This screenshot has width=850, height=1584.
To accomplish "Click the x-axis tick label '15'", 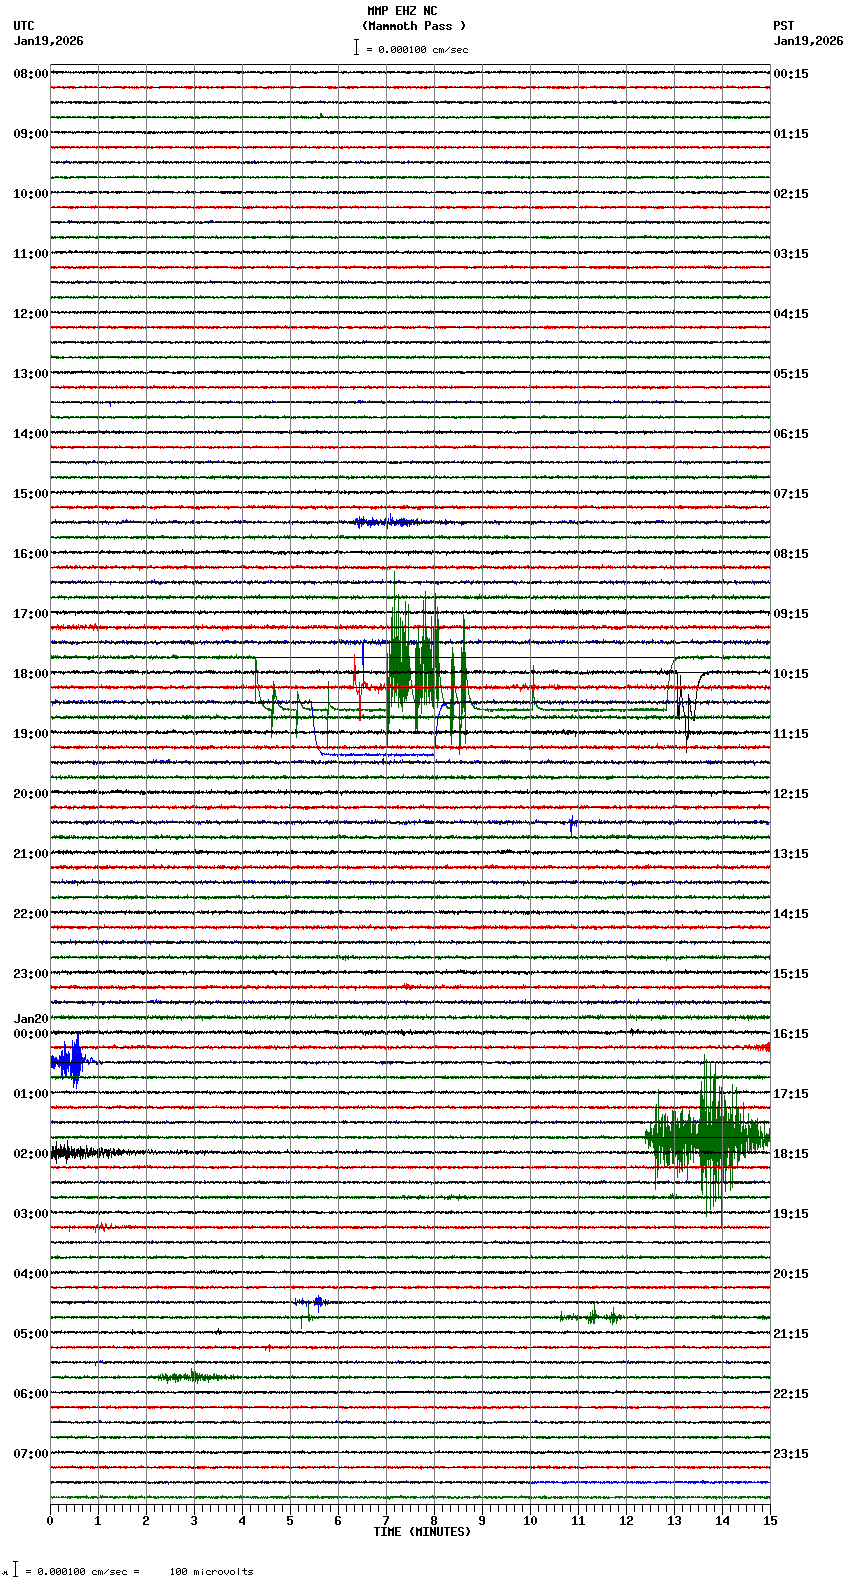I will tap(769, 1521).
